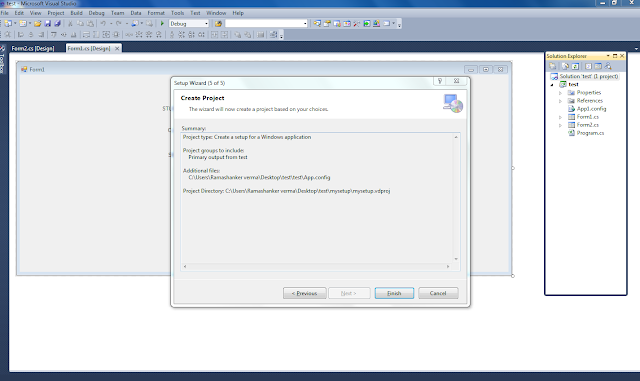Image resolution: width=640 pixels, height=381 pixels.
Task: Click 'Primary output from test' summary line
Action: click(218, 157)
